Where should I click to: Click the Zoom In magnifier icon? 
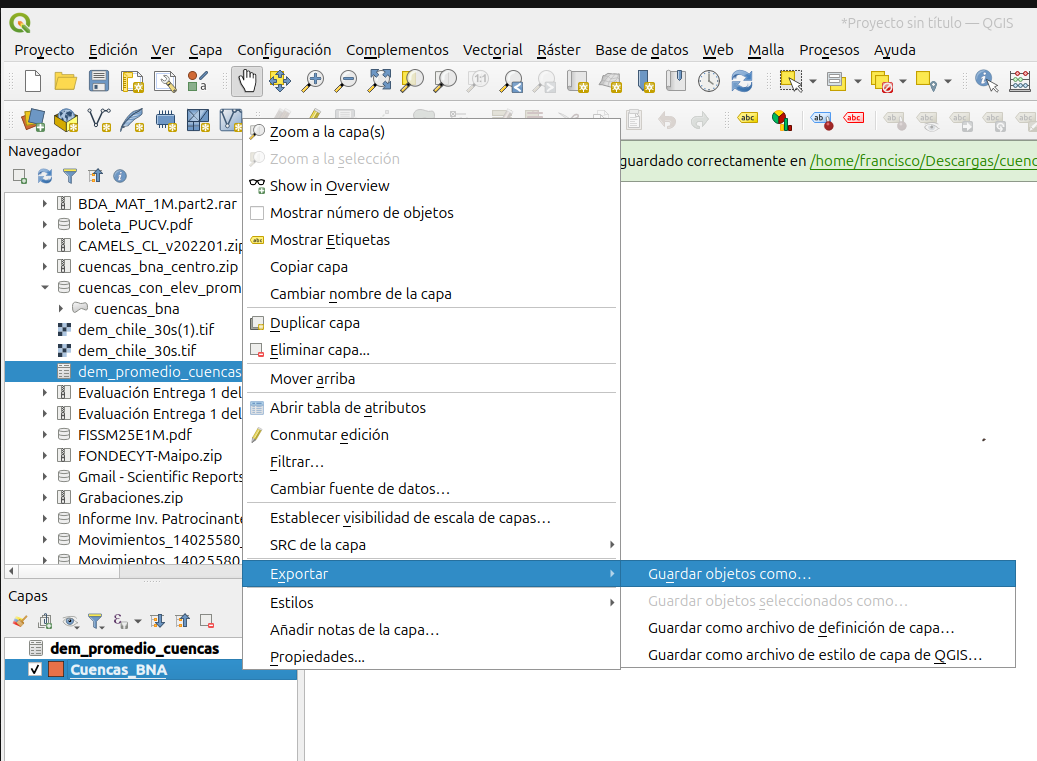pos(314,81)
